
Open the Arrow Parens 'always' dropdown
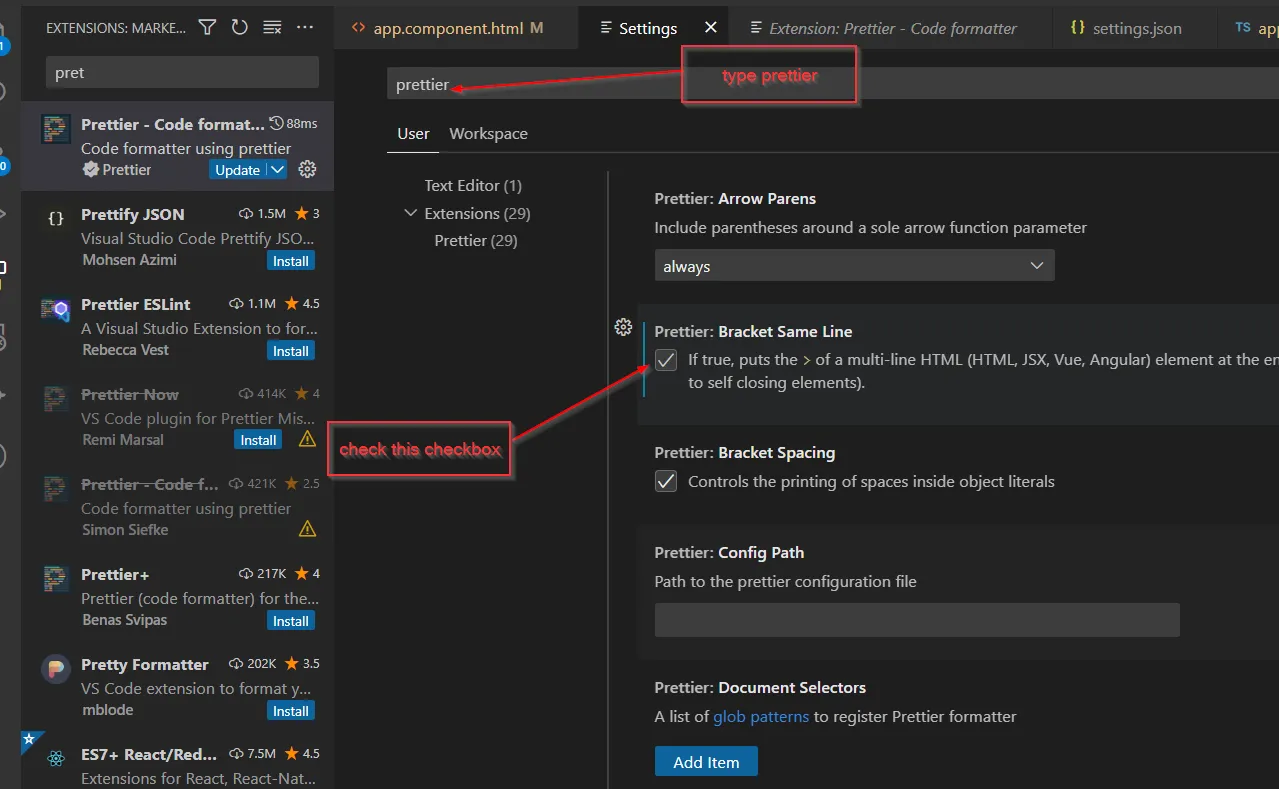click(854, 266)
